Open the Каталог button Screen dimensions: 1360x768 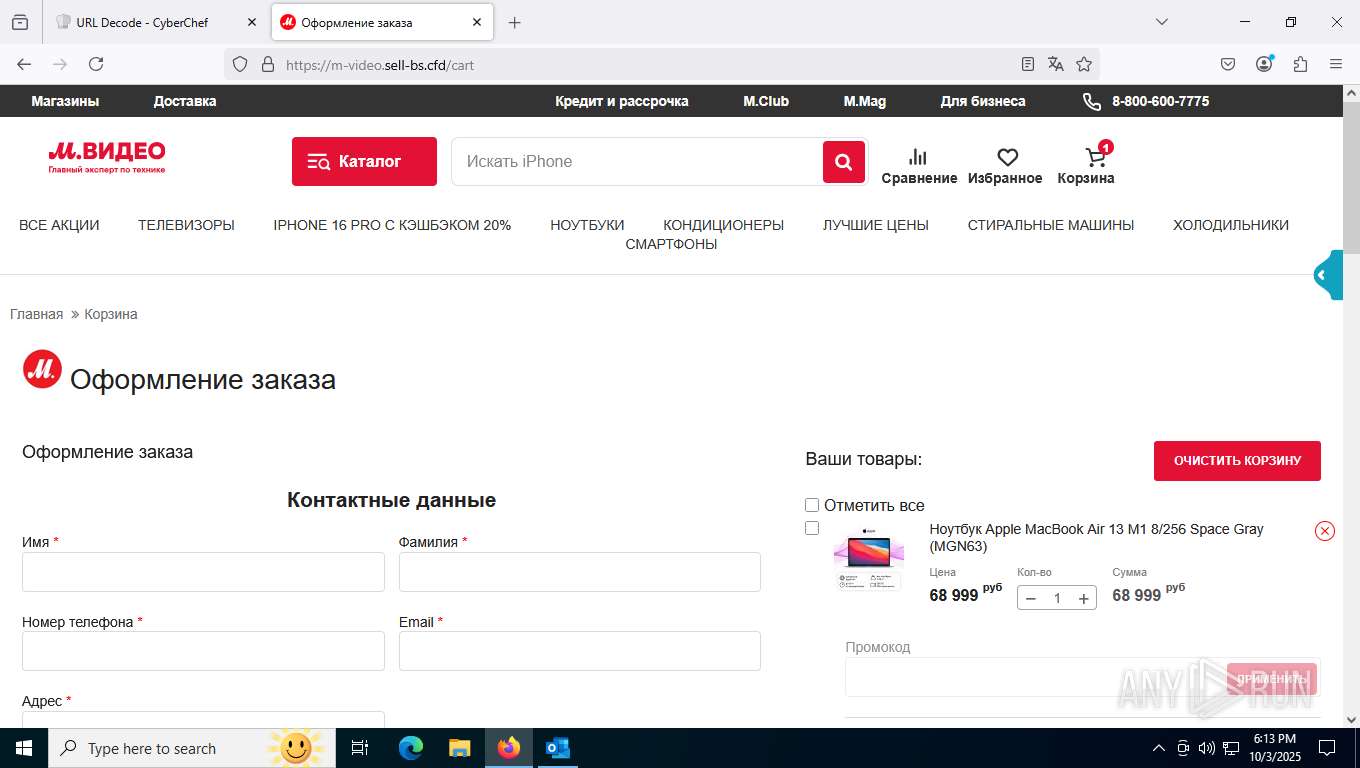click(x=364, y=161)
